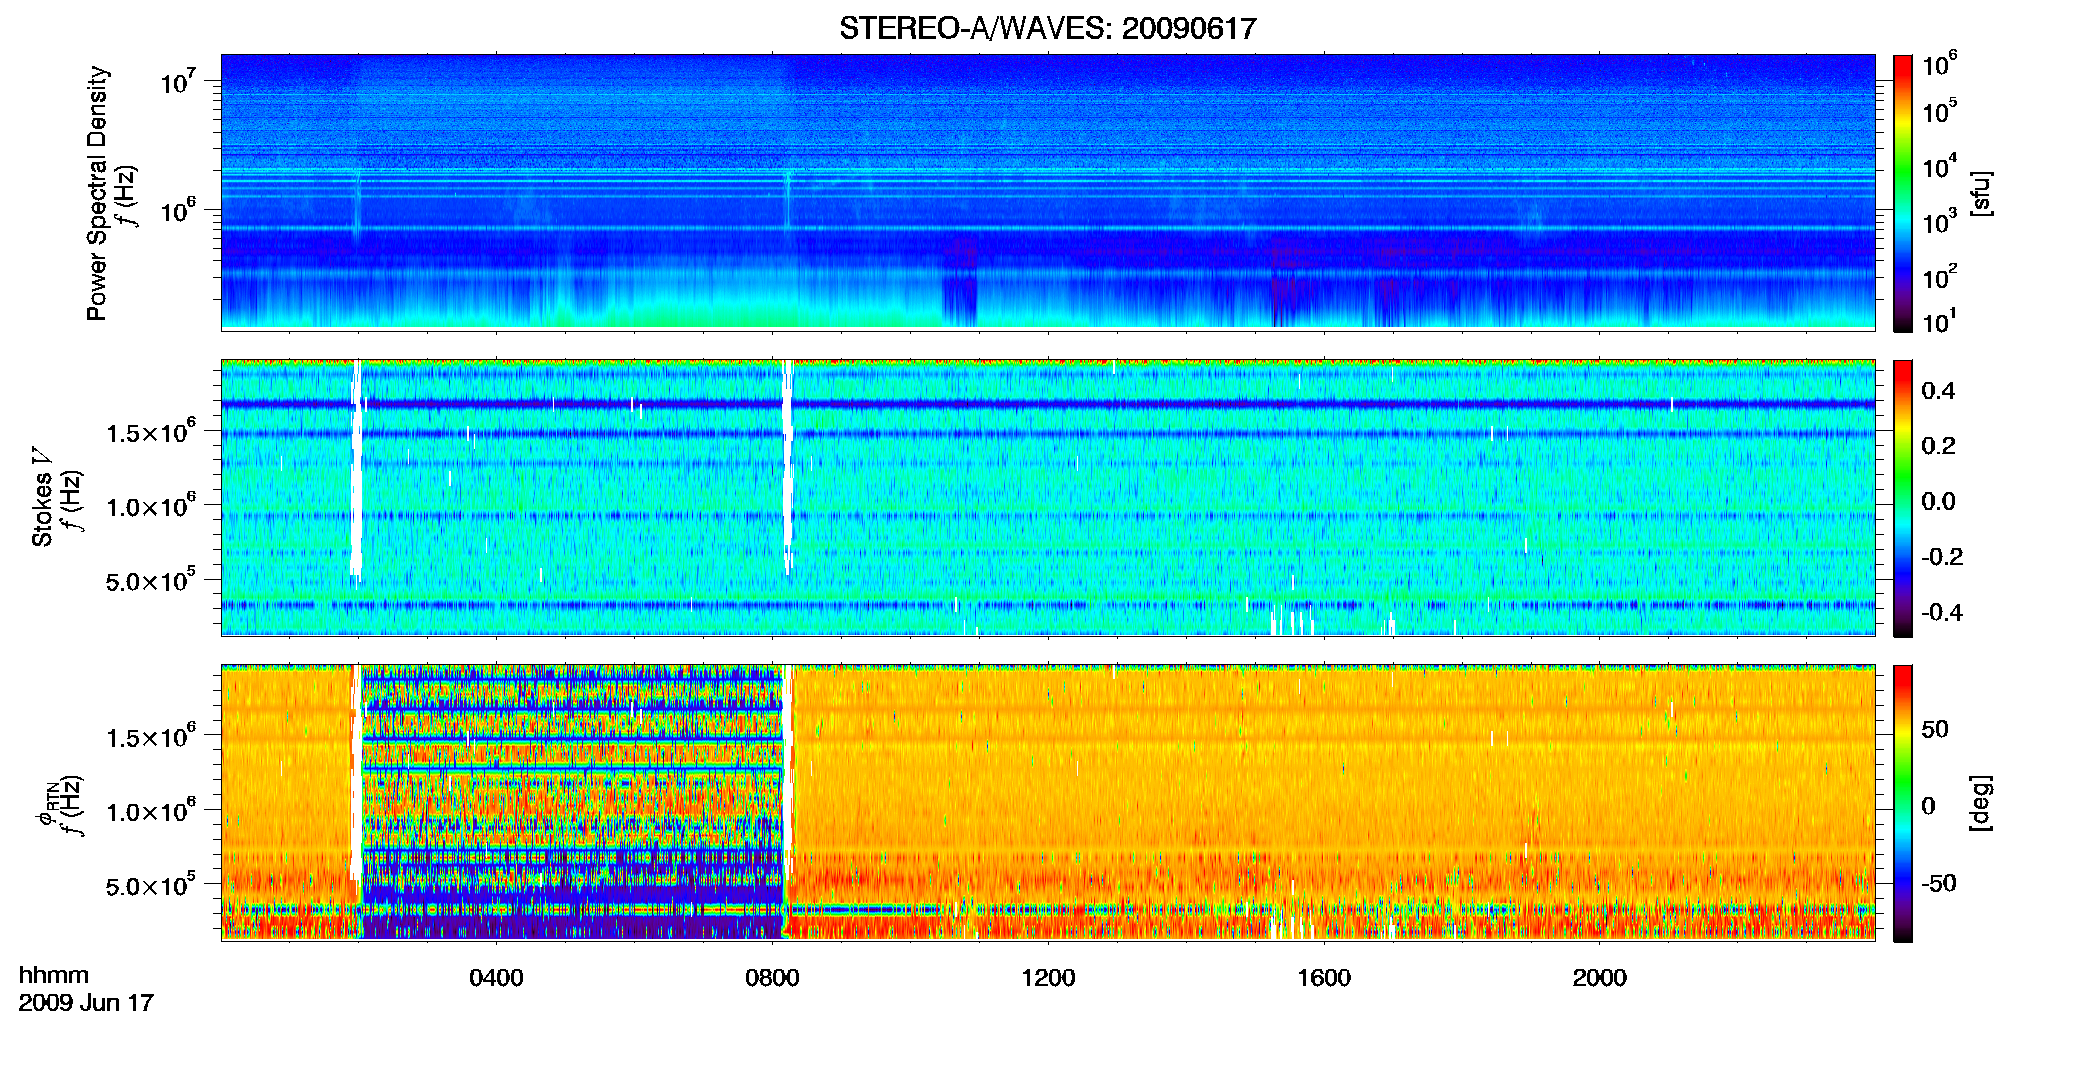Viewport: 2096px width, 1080px height.
Task: Select the 1200 time tick label
Action: coord(1048,978)
